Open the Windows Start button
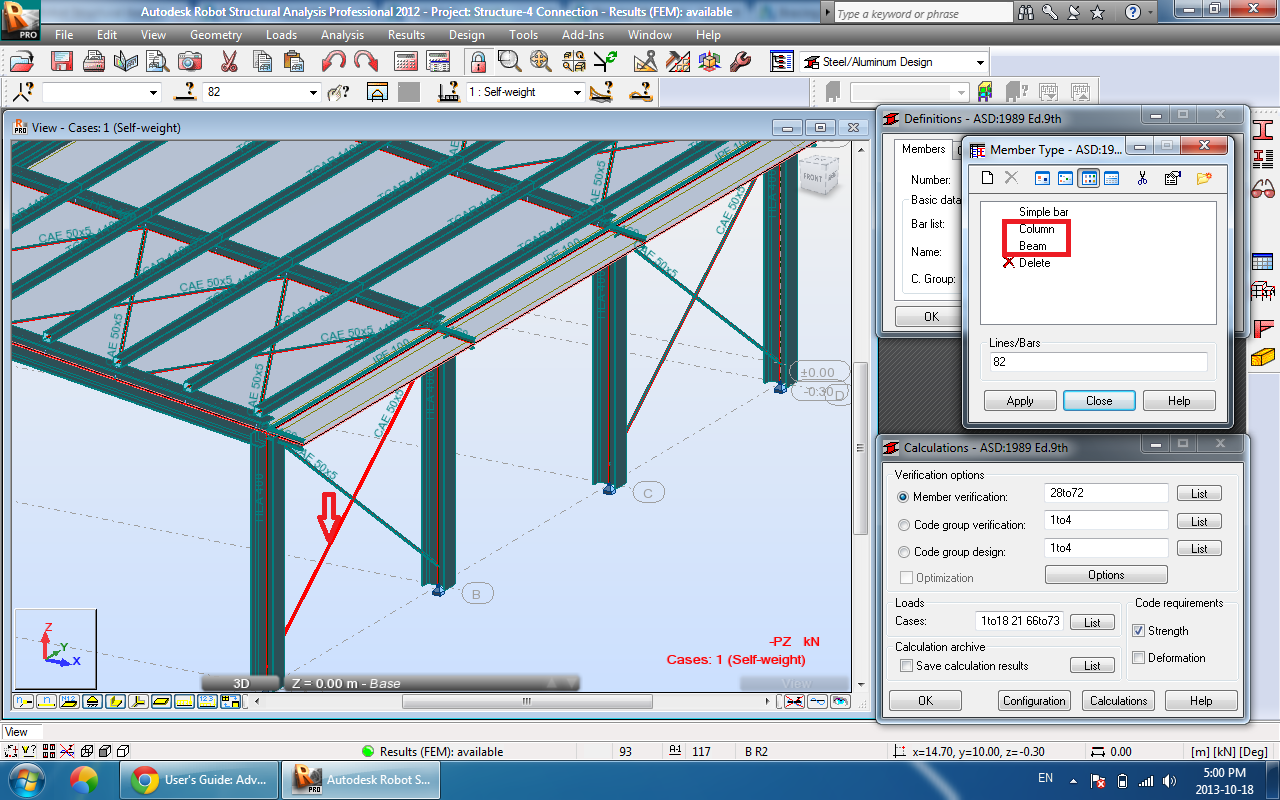This screenshot has height=800, width=1280. tap(26, 779)
